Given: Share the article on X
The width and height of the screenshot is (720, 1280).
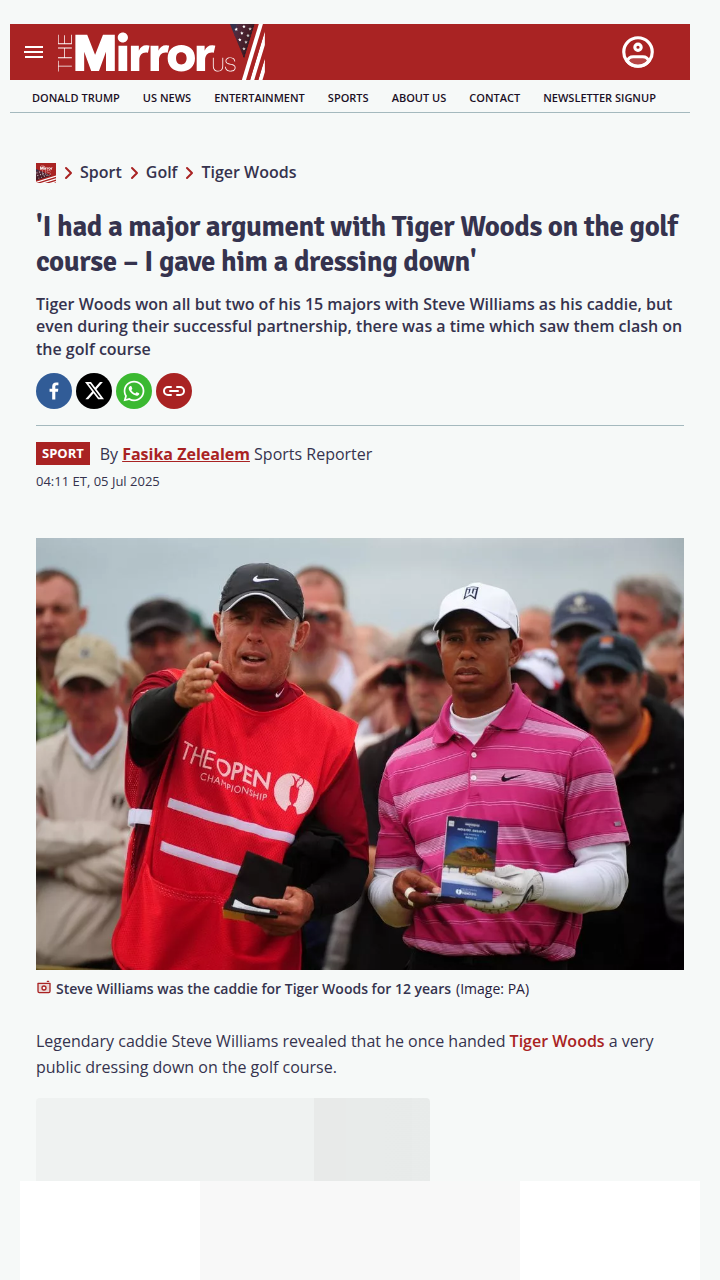Looking at the screenshot, I should pos(94,391).
